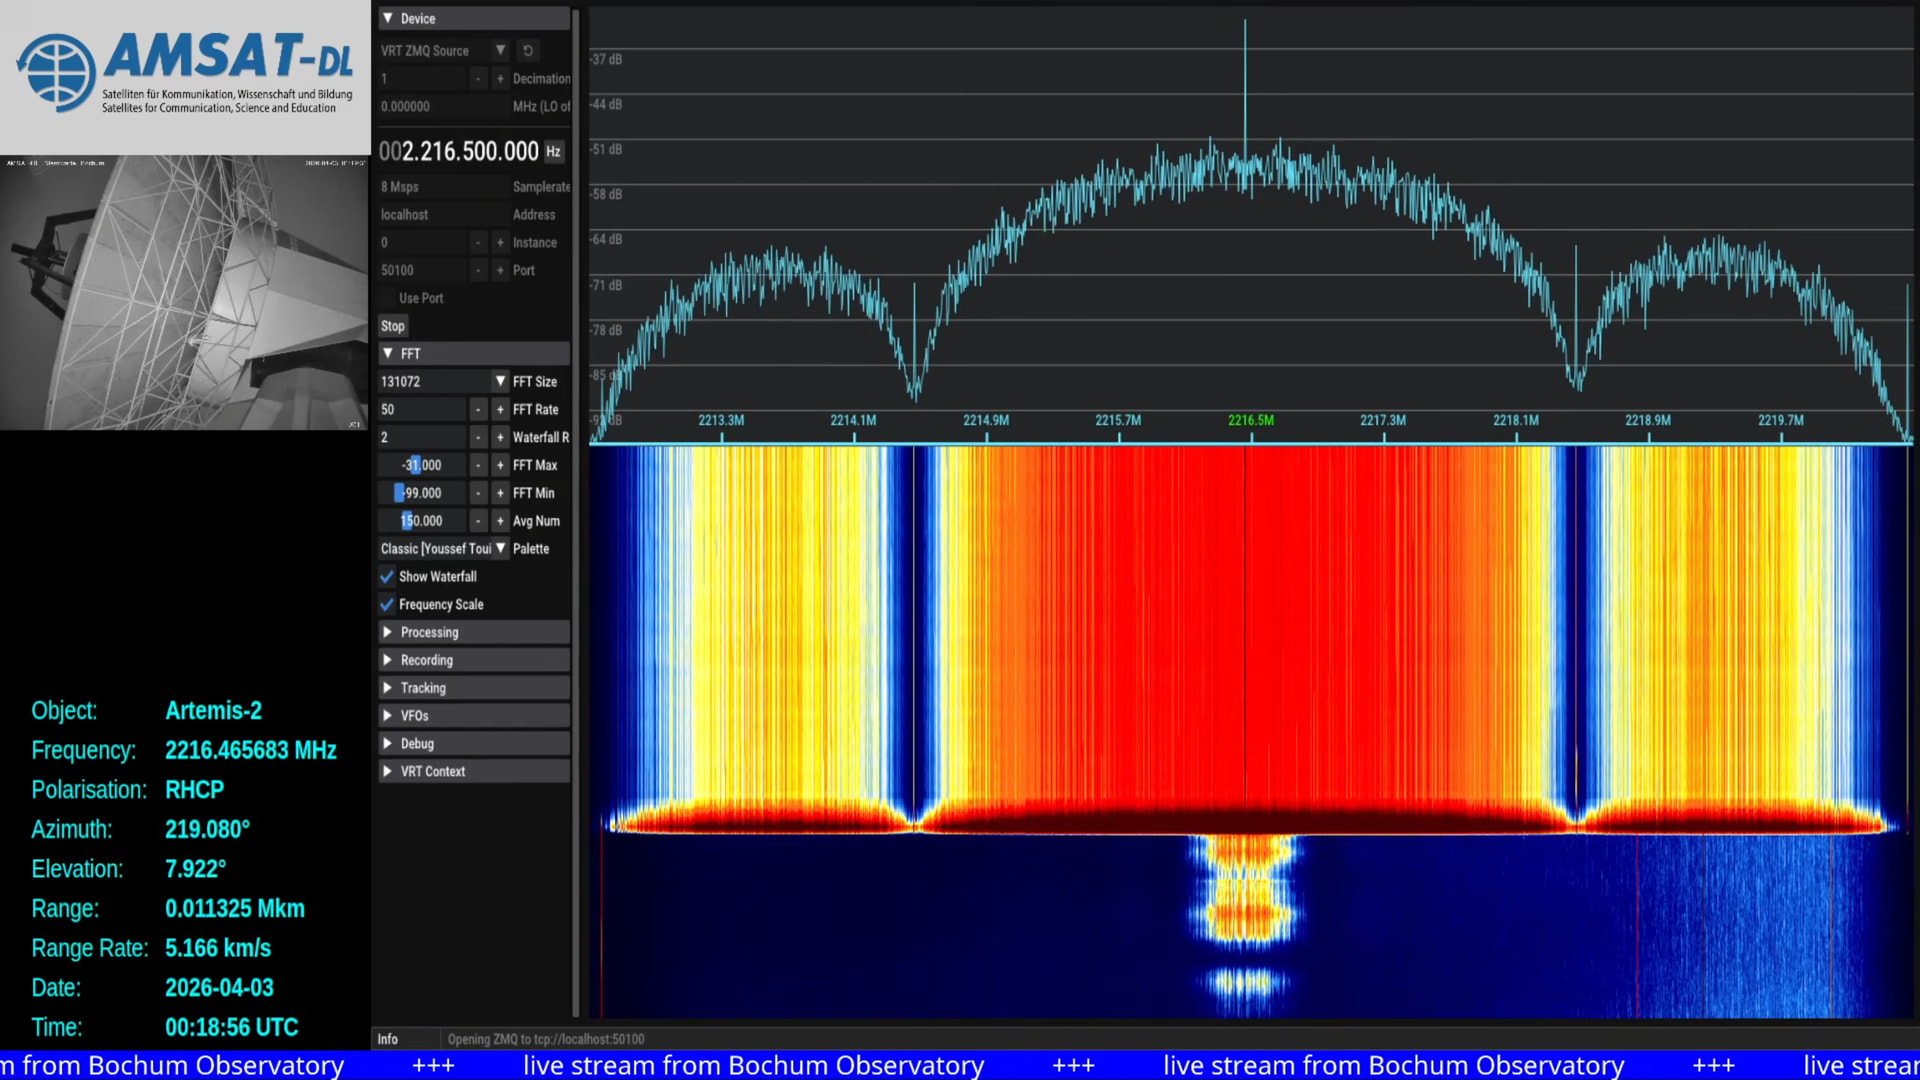Decrease FFT Rate with the minus button
This screenshot has width=1920, height=1080.
tap(478, 409)
